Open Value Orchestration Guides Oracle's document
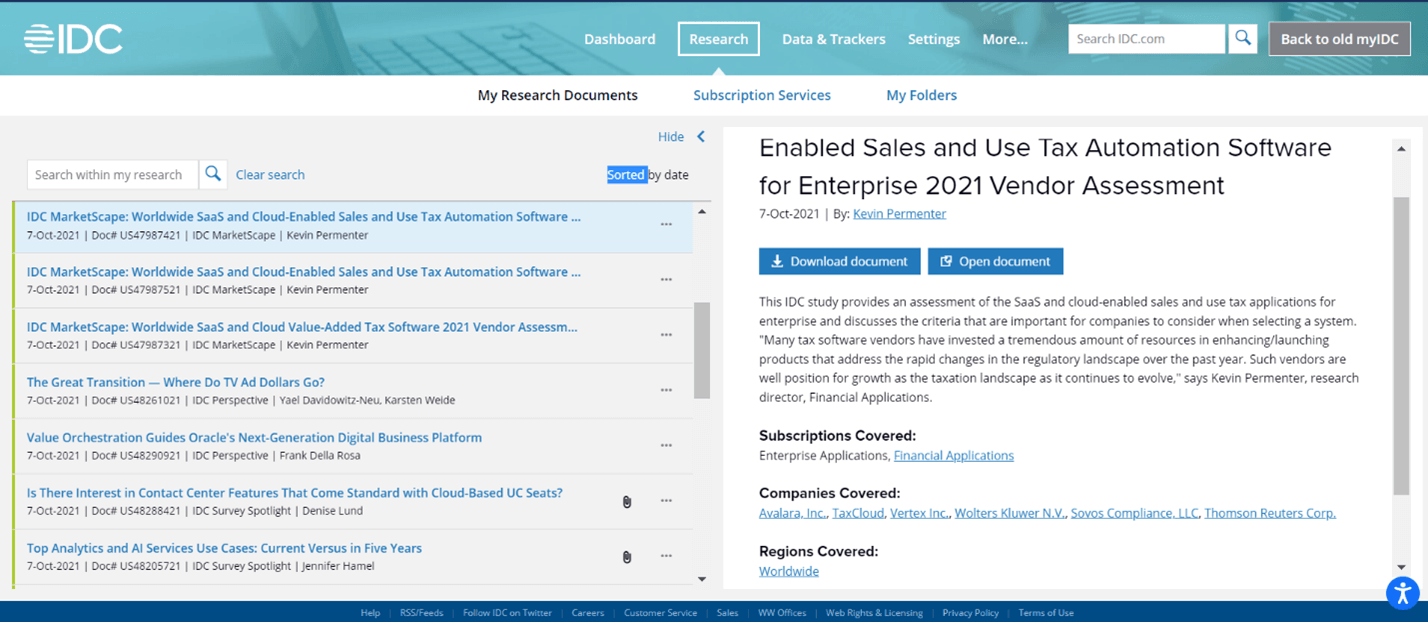 click(x=254, y=437)
